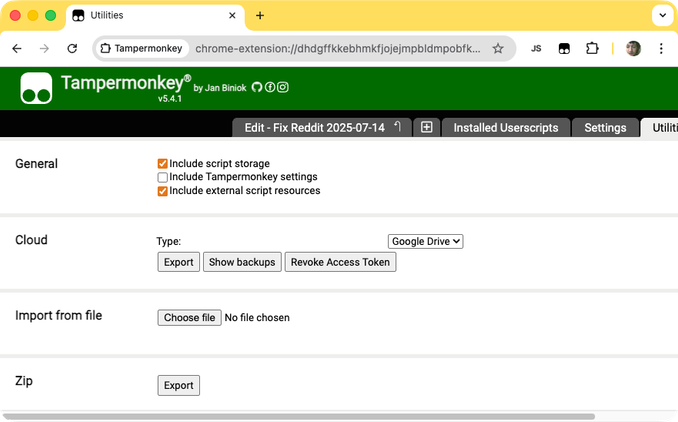
Task: Open the user profile avatar
Action: tap(633, 48)
